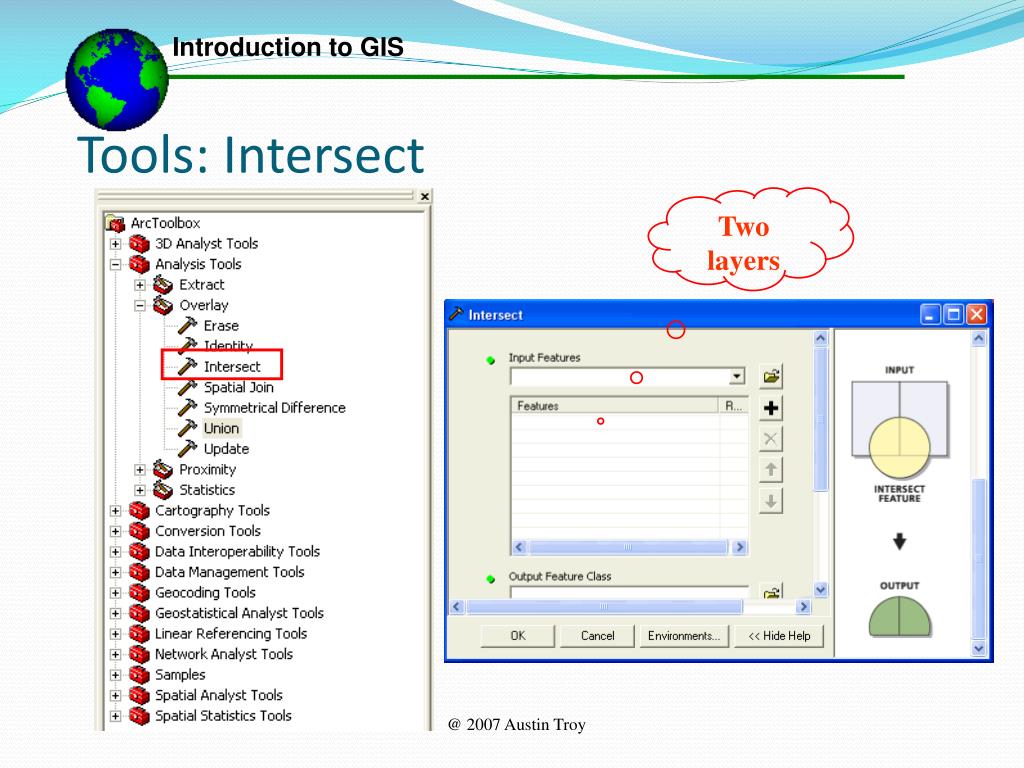Click the Symmetrical Difference hammer icon

click(187, 408)
